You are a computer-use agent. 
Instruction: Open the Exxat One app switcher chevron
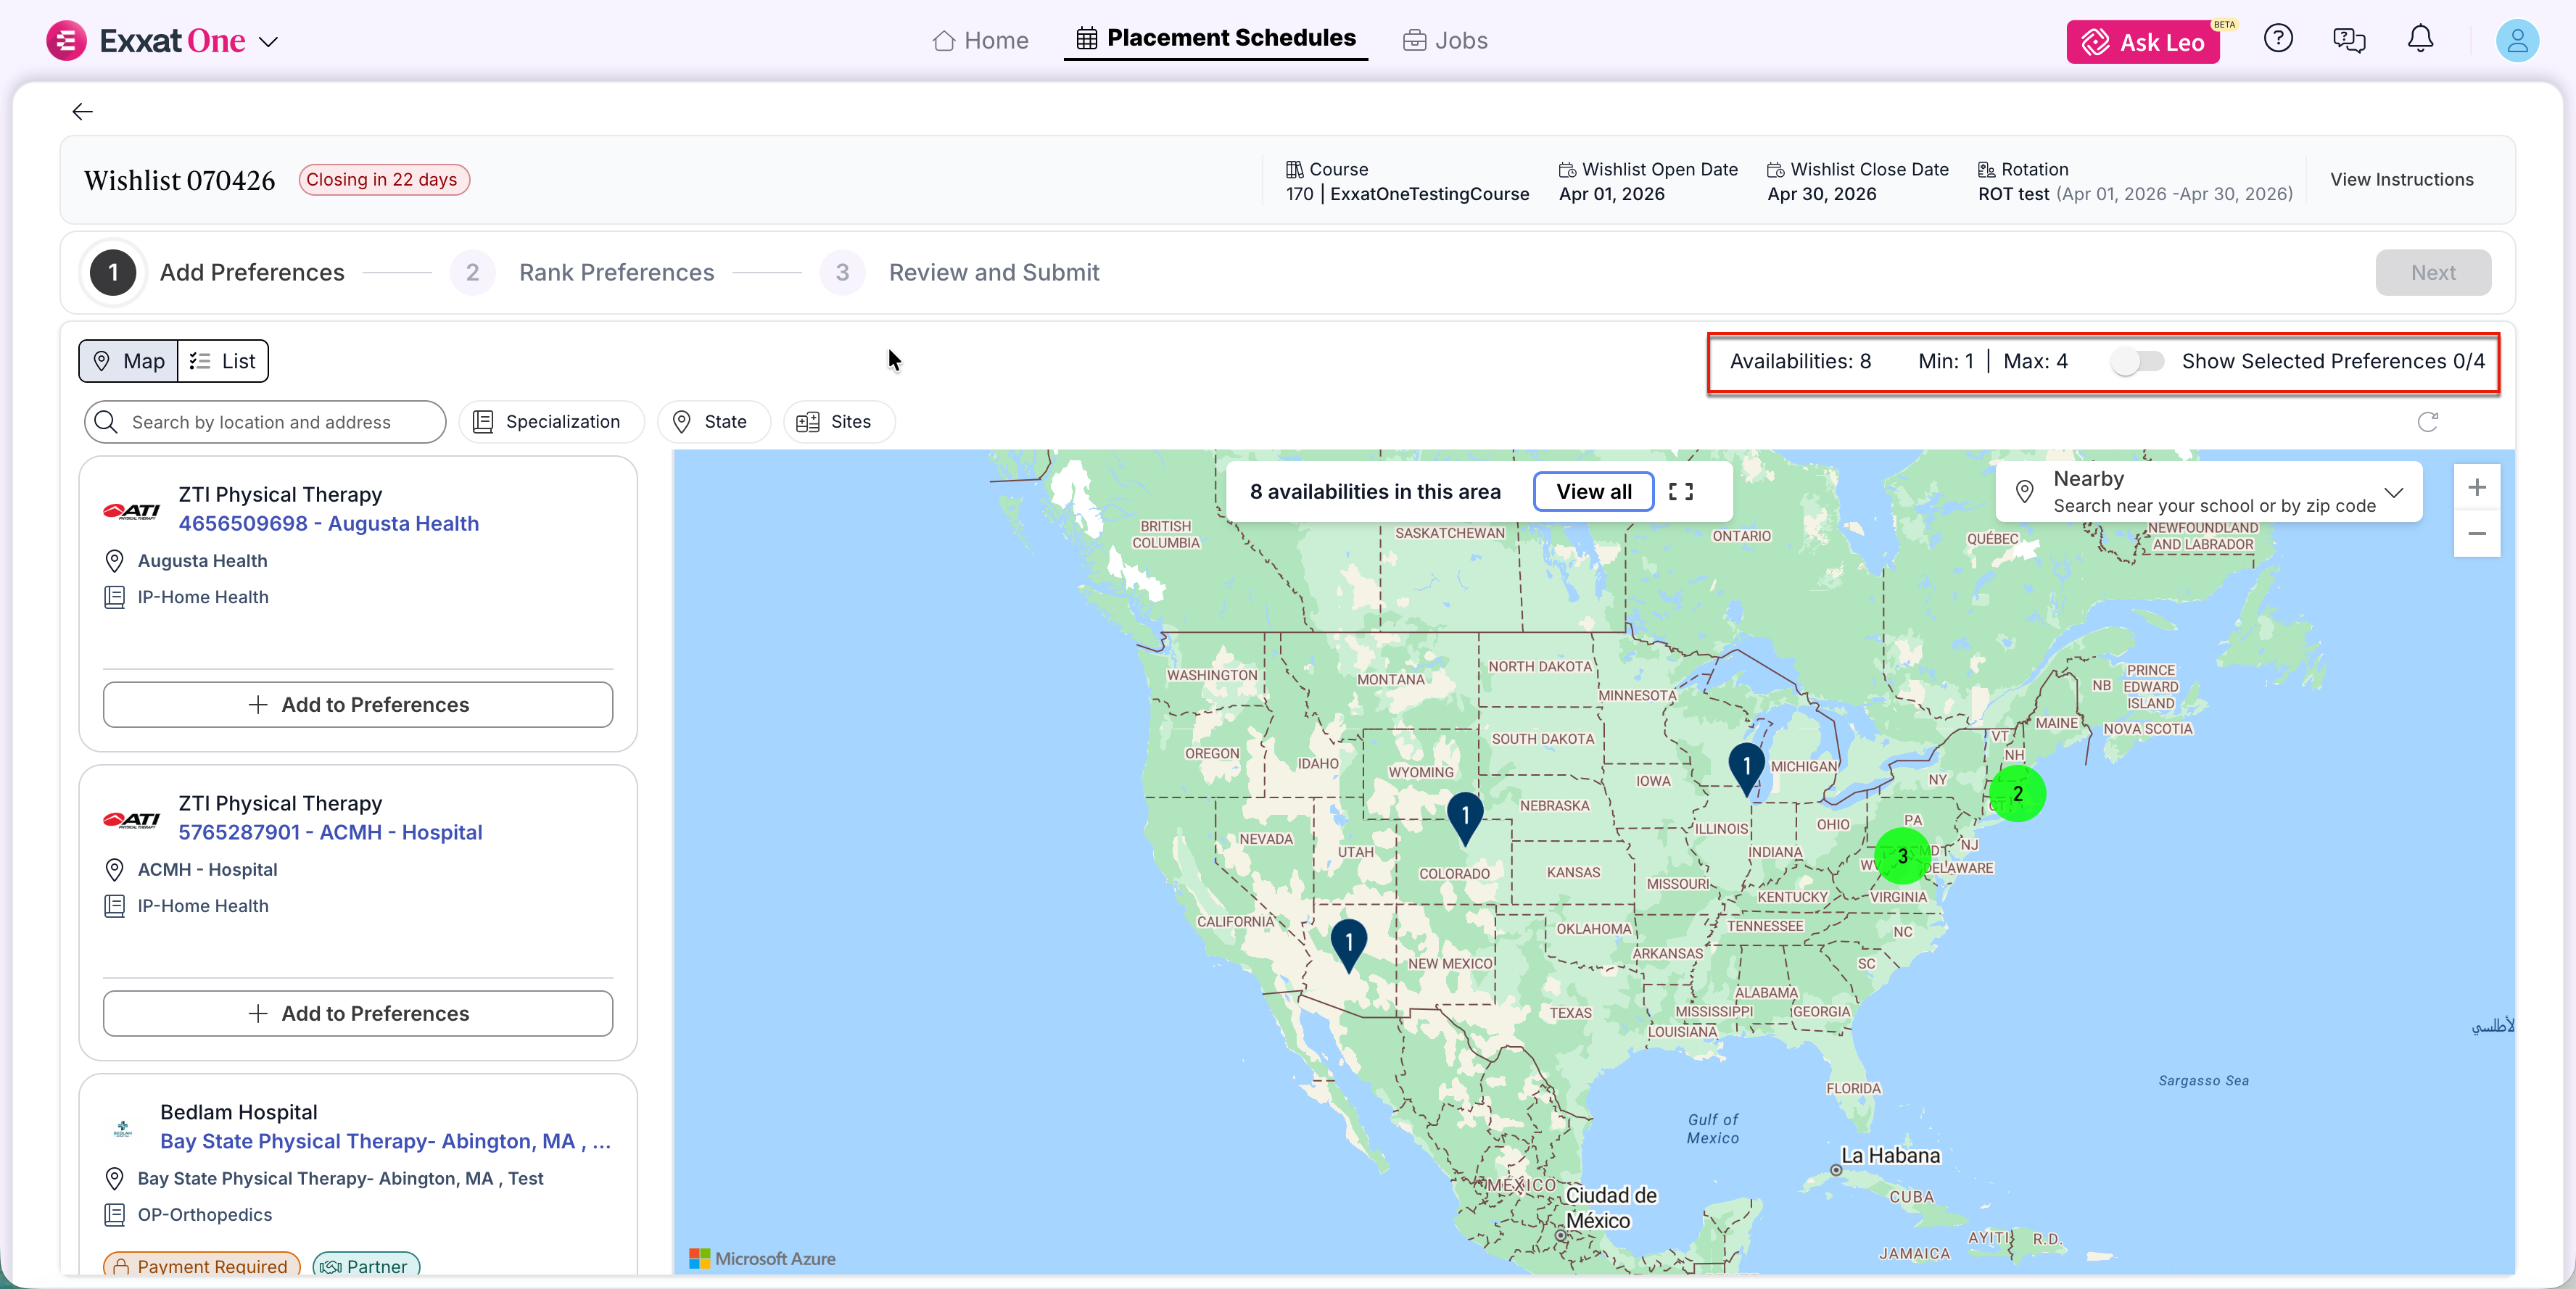(268, 42)
